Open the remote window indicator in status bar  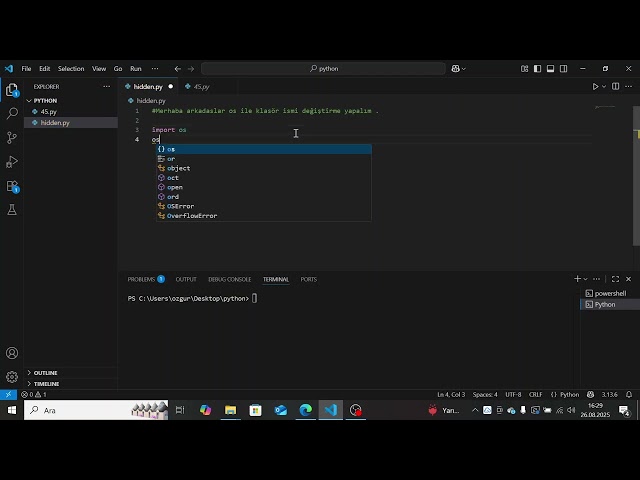pyautogui.click(x=8, y=394)
